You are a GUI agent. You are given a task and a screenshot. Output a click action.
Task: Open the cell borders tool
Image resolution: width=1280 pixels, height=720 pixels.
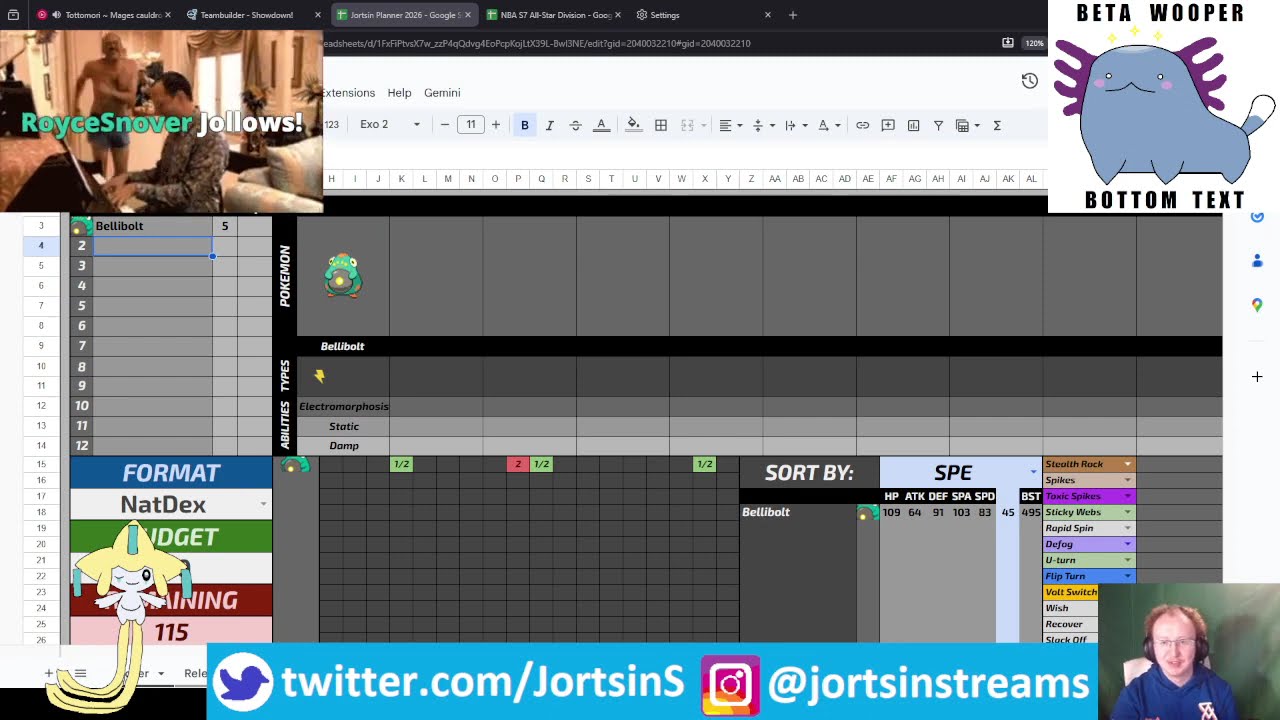661,125
